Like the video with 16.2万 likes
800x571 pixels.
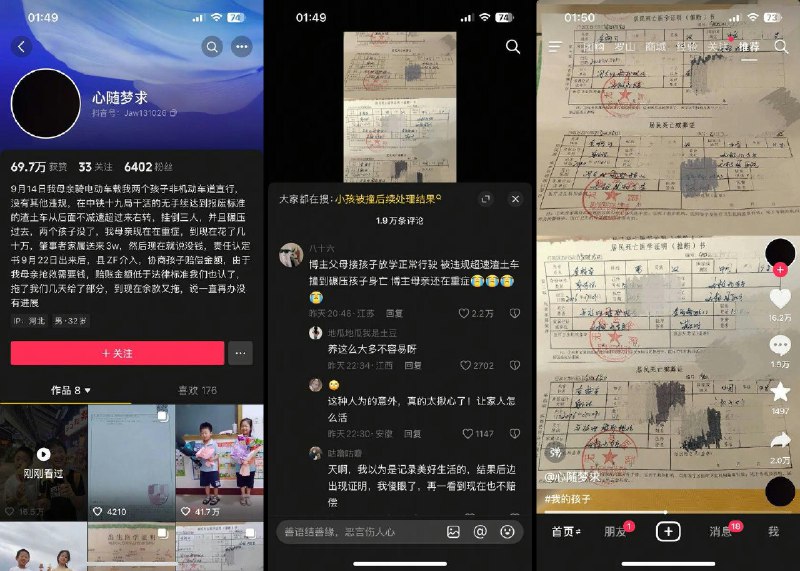pos(780,299)
